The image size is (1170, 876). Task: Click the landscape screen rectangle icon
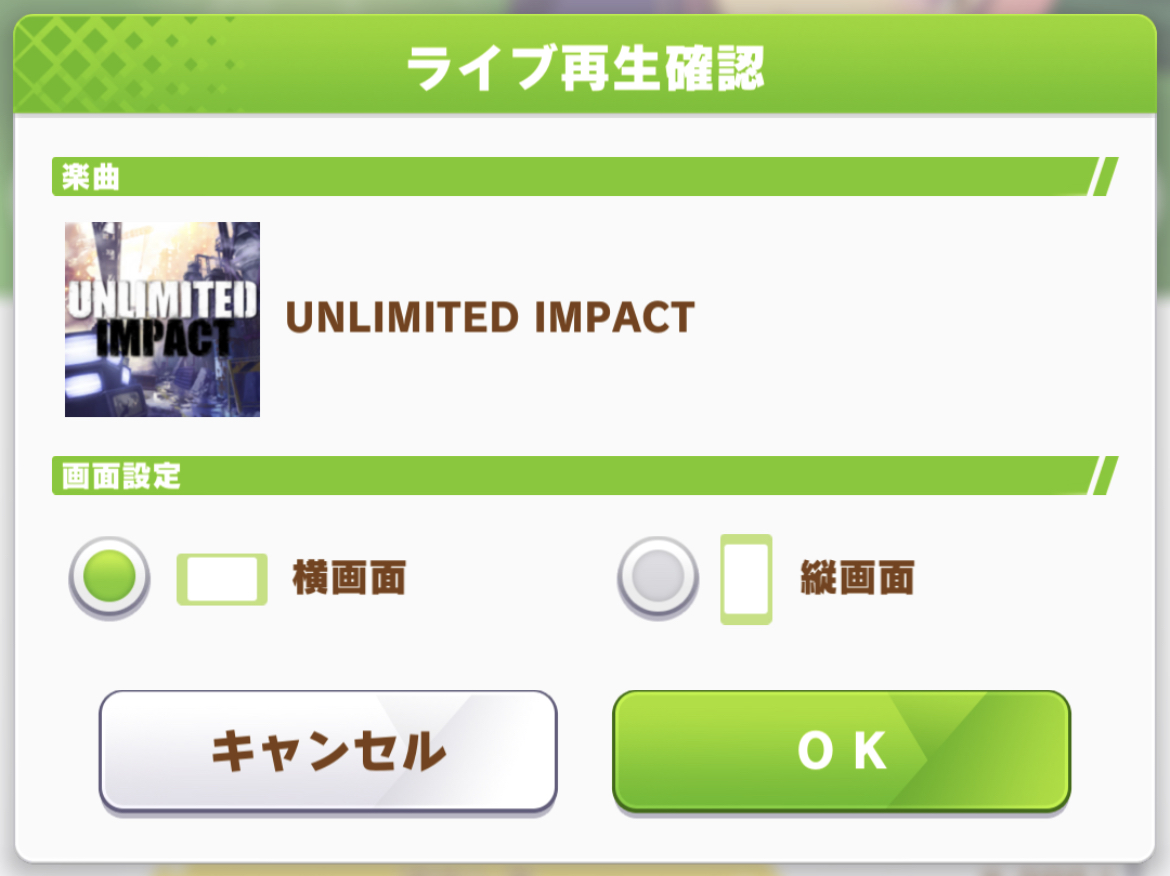[x=222, y=579]
